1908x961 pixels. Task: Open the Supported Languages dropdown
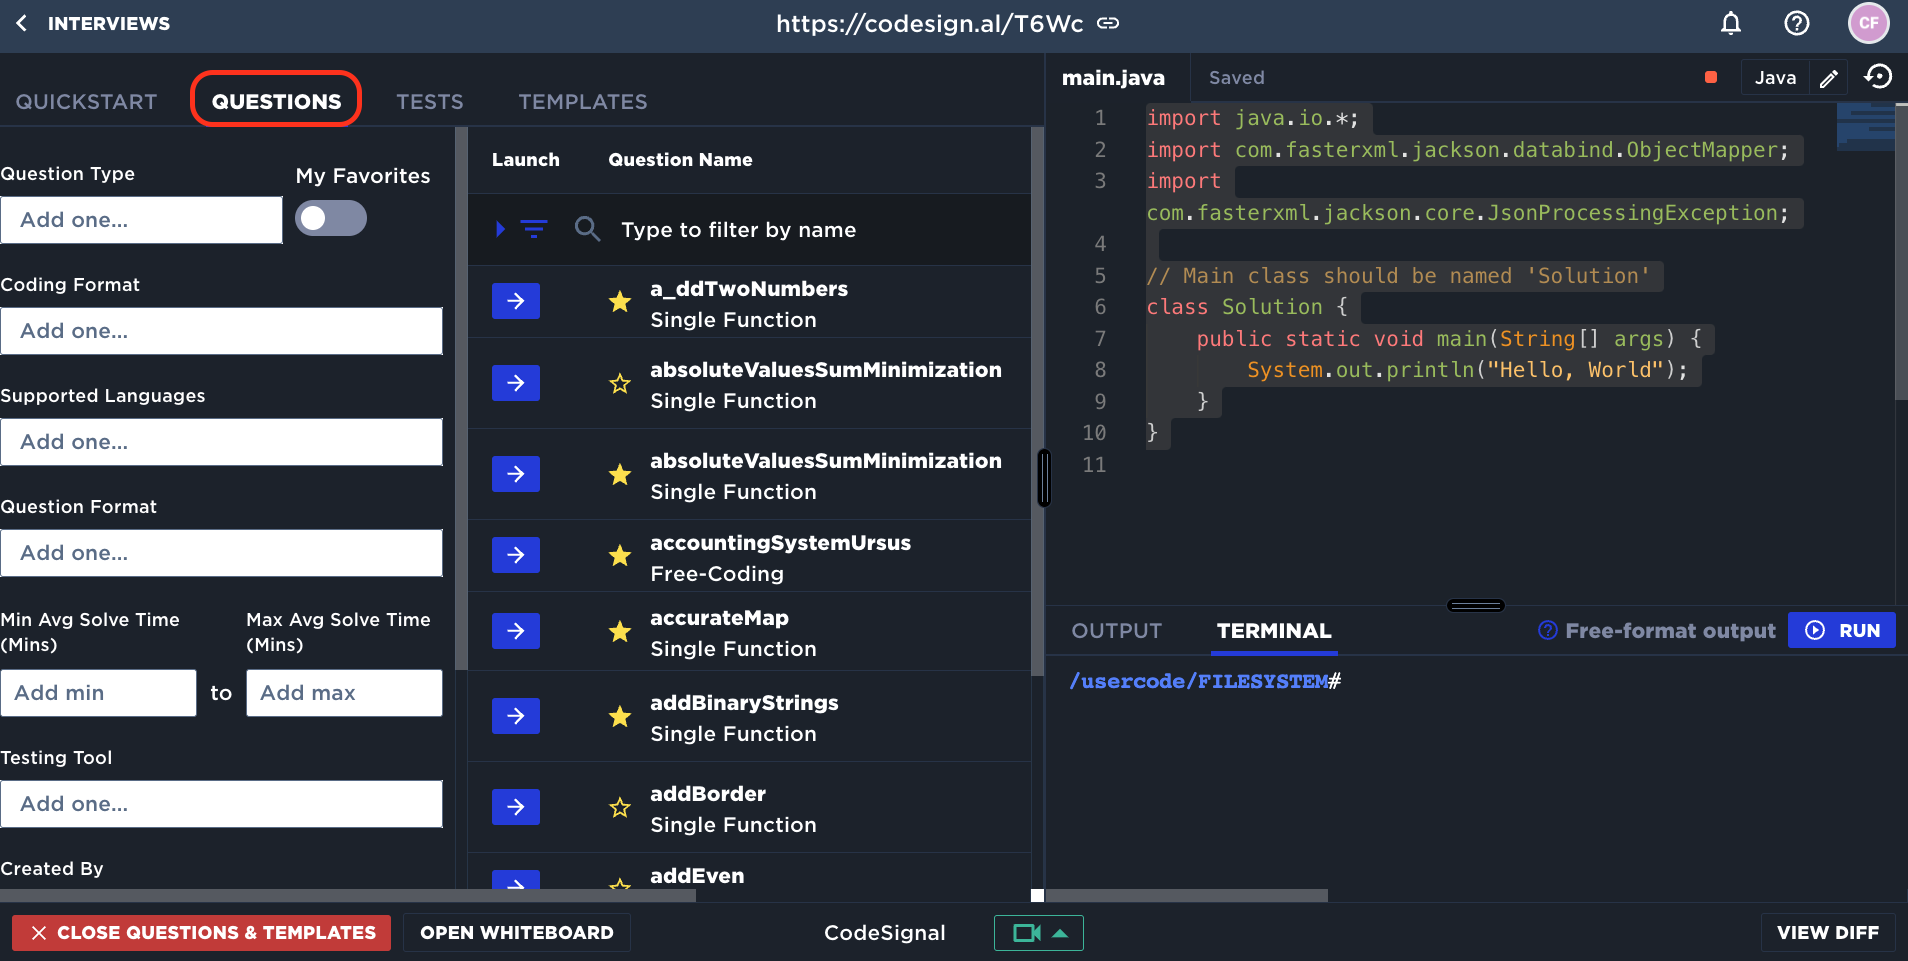pos(221,442)
